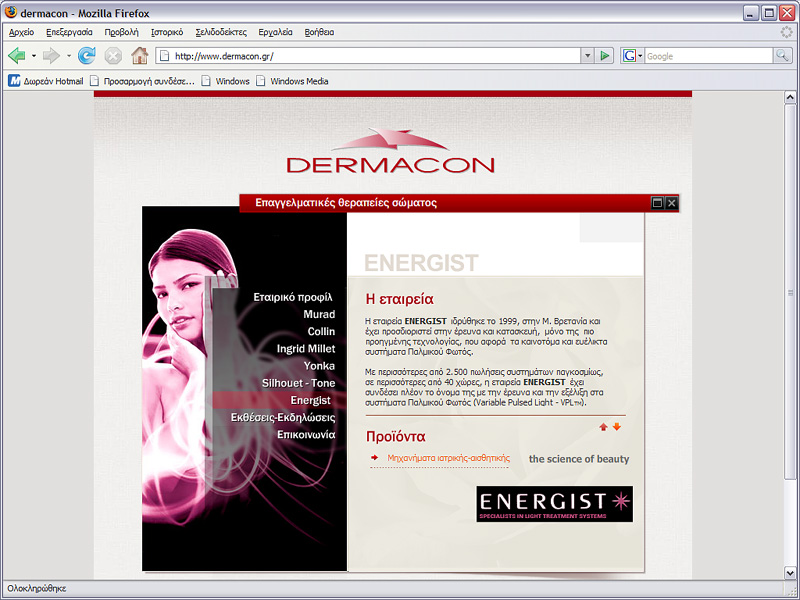The image size is (800, 600).
Task: Open the Επικοινωνία contact link
Action: pyautogui.click(x=306, y=435)
